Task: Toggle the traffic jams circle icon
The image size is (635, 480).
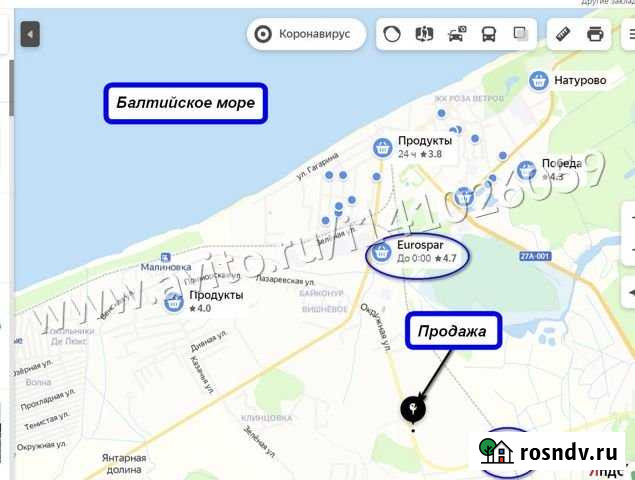Action: (x=392, y=34)
